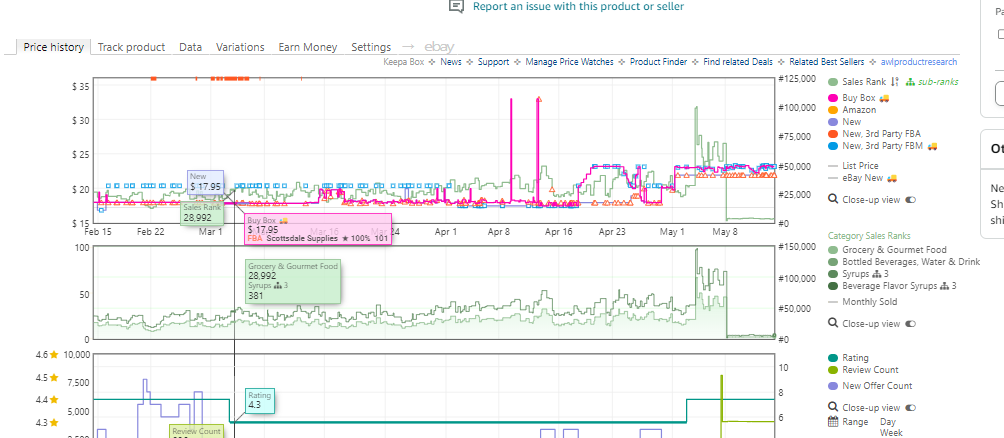Screen dimensions: 1004x438
Task: Open the Product Finder link
Action: point(658,62)
